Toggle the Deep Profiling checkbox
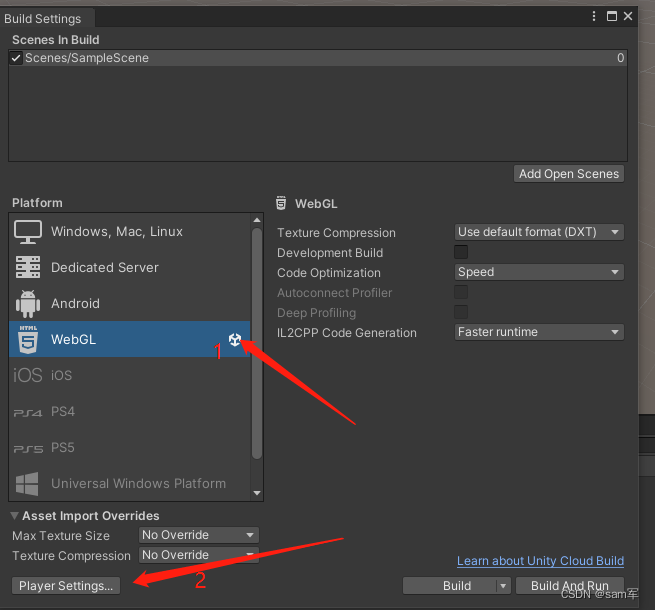Screen dimensions: 655x610 tap(461, 313)
